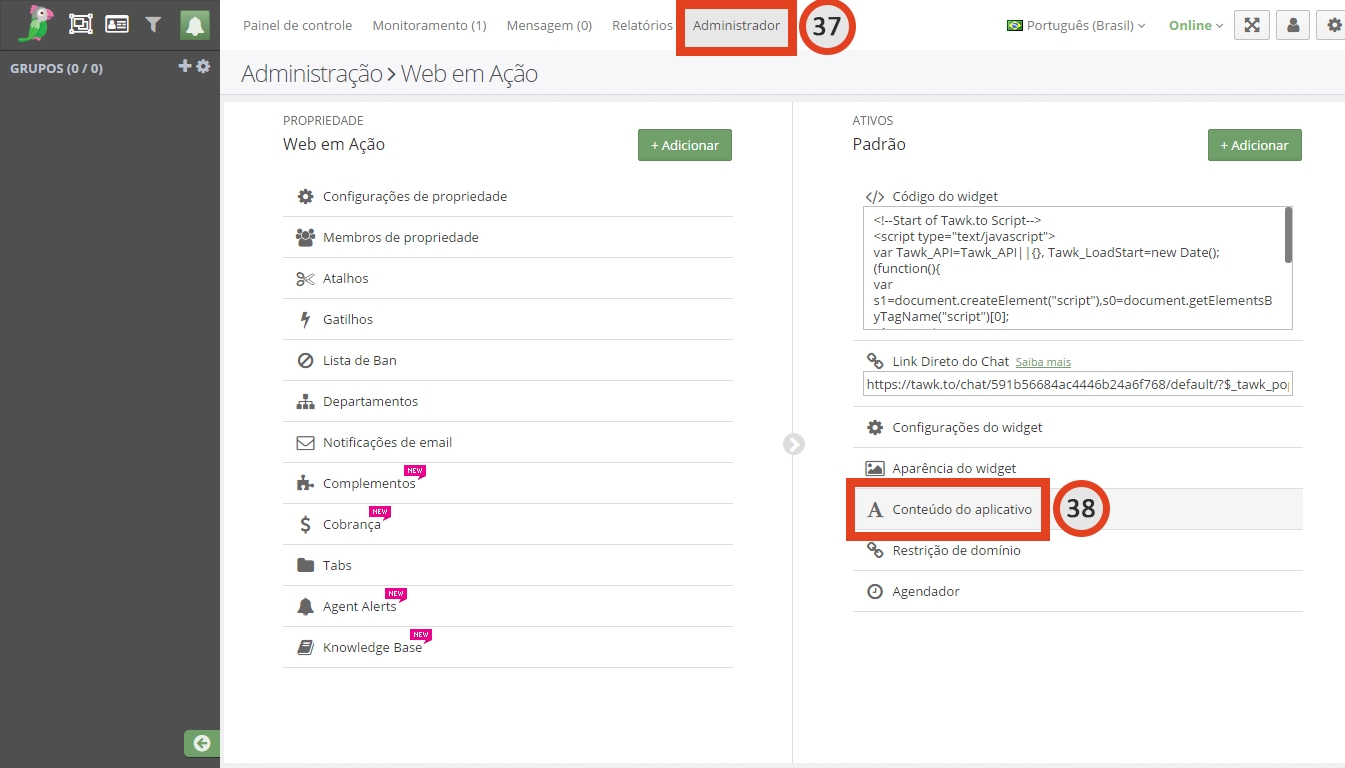Click the widget code scrollbar
Viewport: 1345px width, 768px height.
coord(1288,235)
